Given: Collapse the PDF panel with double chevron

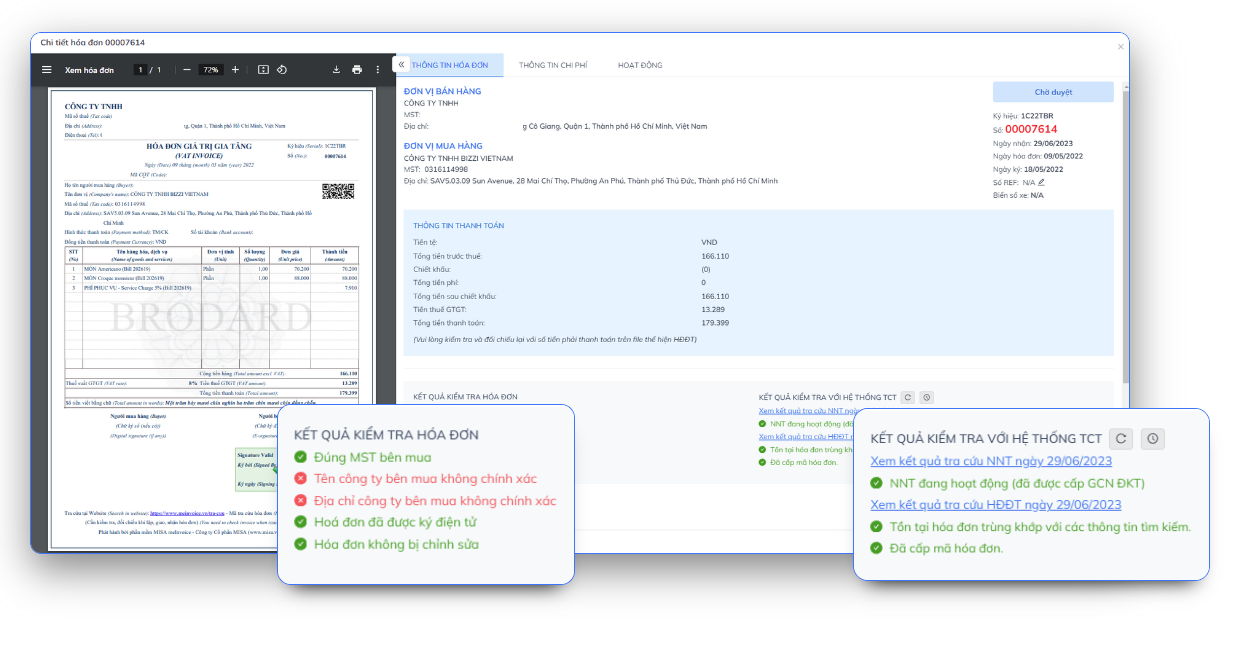Looking at the screenshot, I should point(401,65).
